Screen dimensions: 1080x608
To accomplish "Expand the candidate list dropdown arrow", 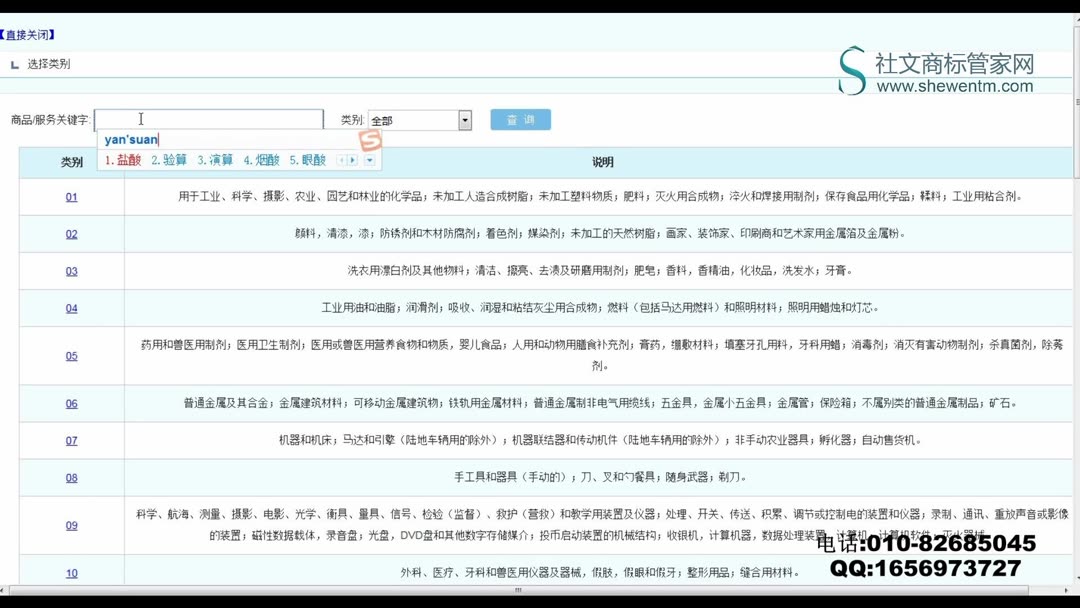I will pyautogui.click(x=369, y=160).
